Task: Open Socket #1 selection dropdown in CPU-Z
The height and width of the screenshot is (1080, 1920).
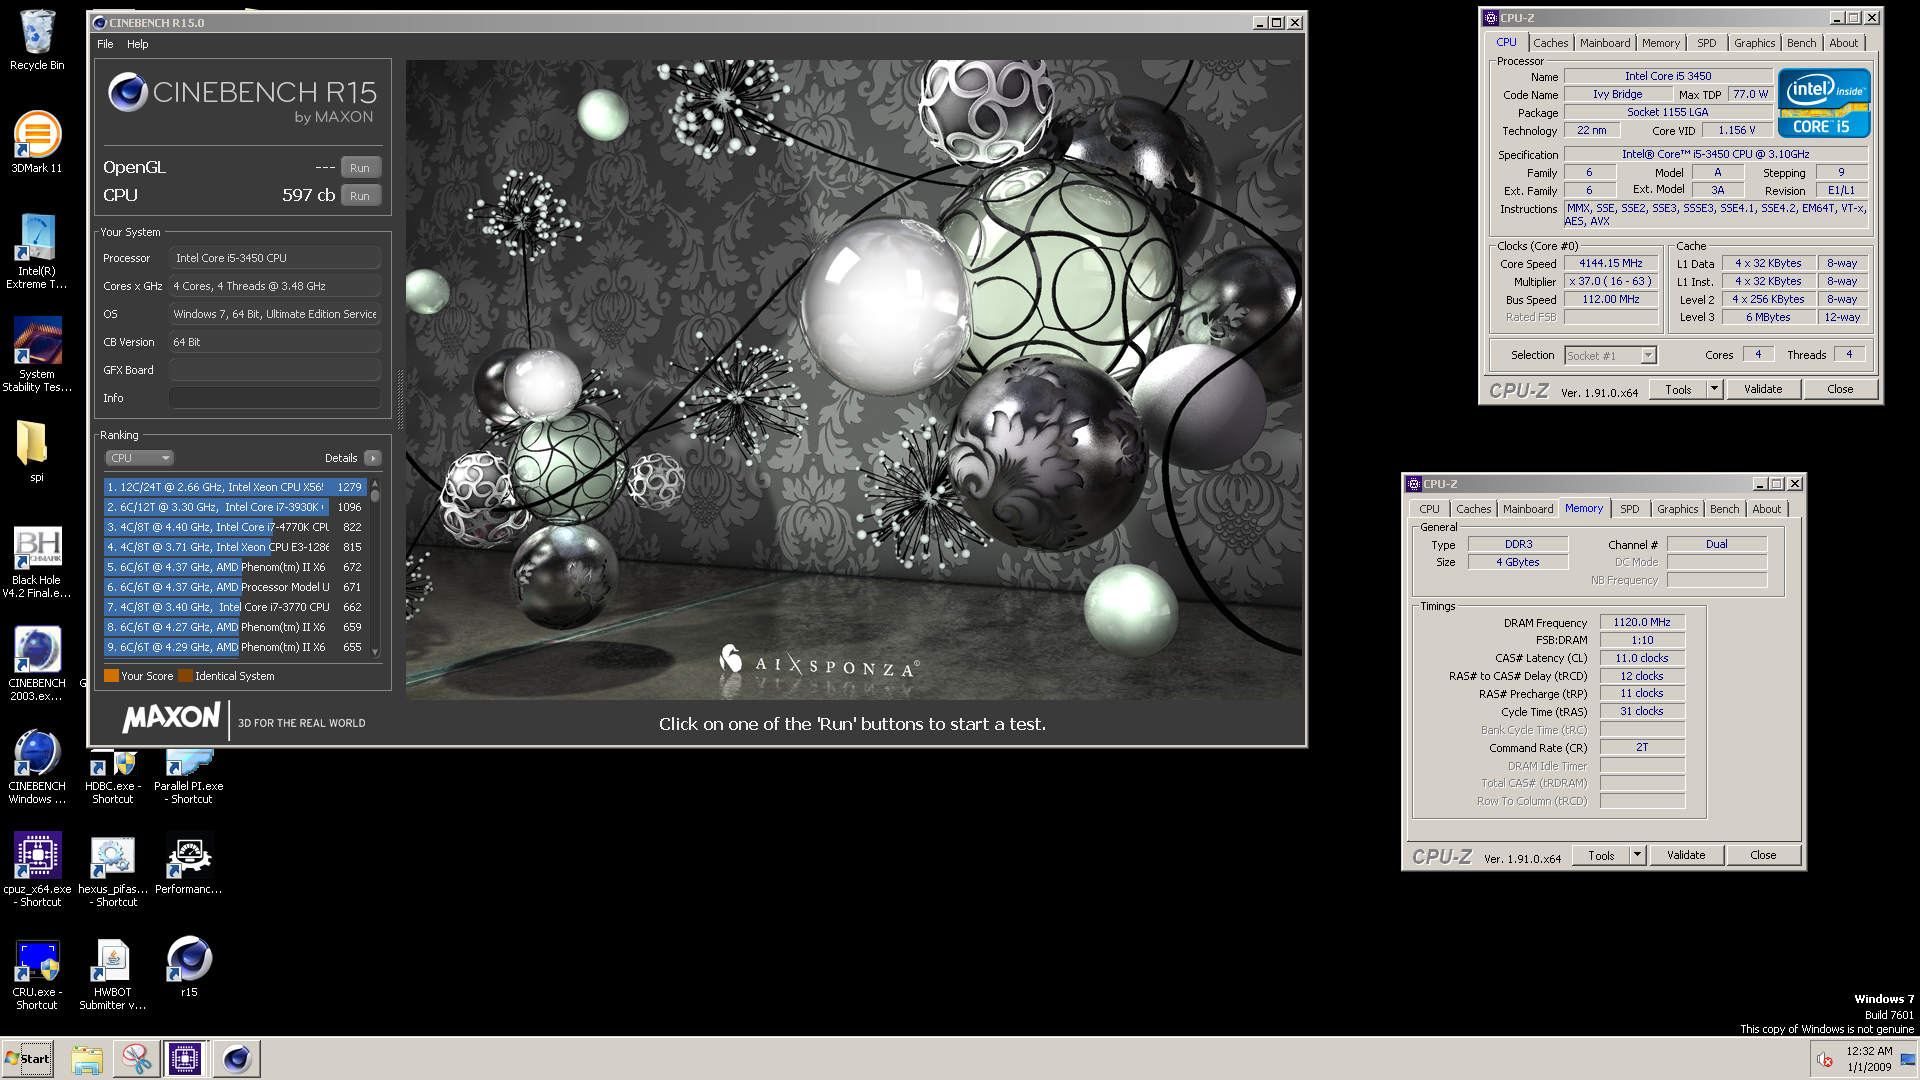Action: pyautogui.click(x=1610, y=356)
